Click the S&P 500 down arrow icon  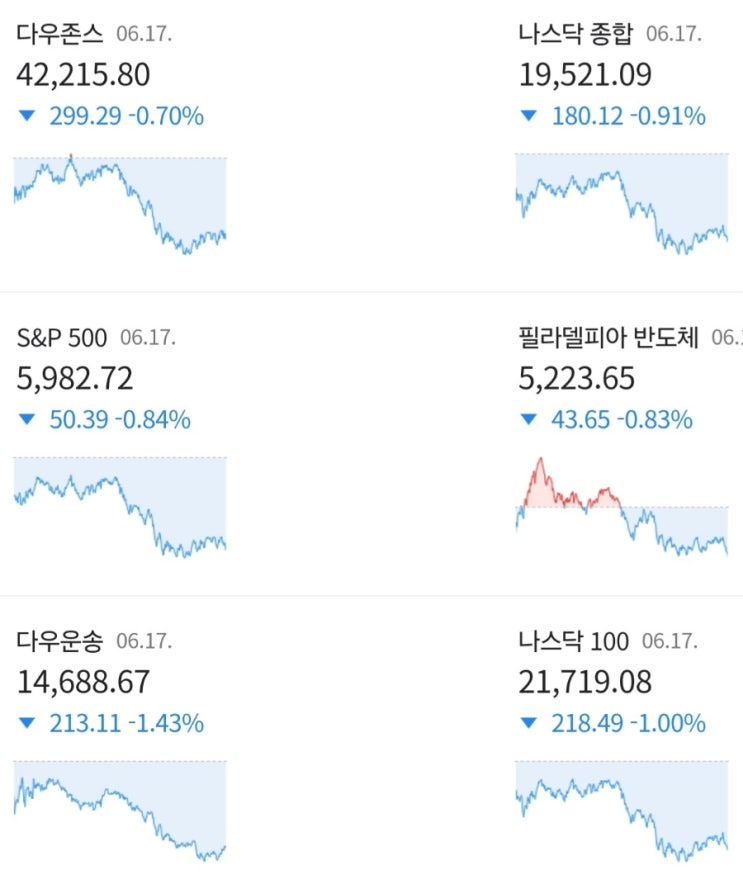[x=27, y=420]
